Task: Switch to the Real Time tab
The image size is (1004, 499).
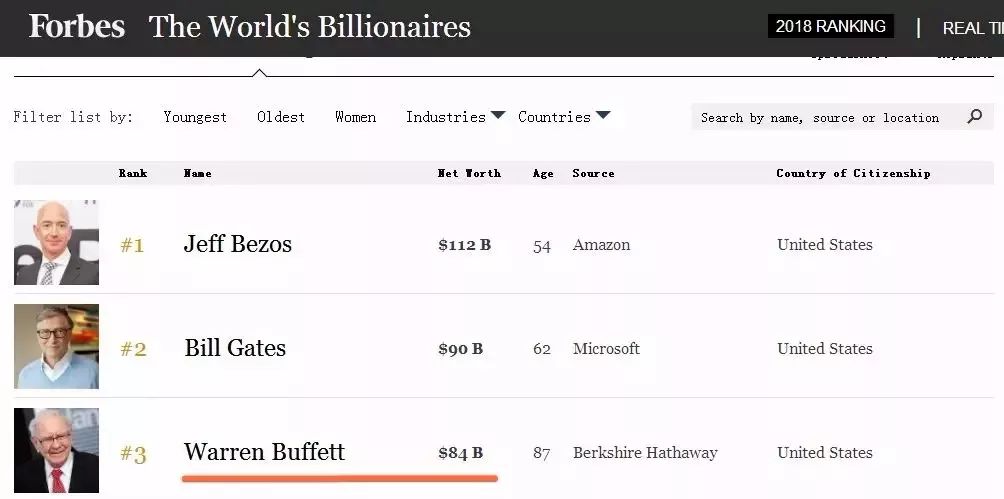Action: (970, 28)
